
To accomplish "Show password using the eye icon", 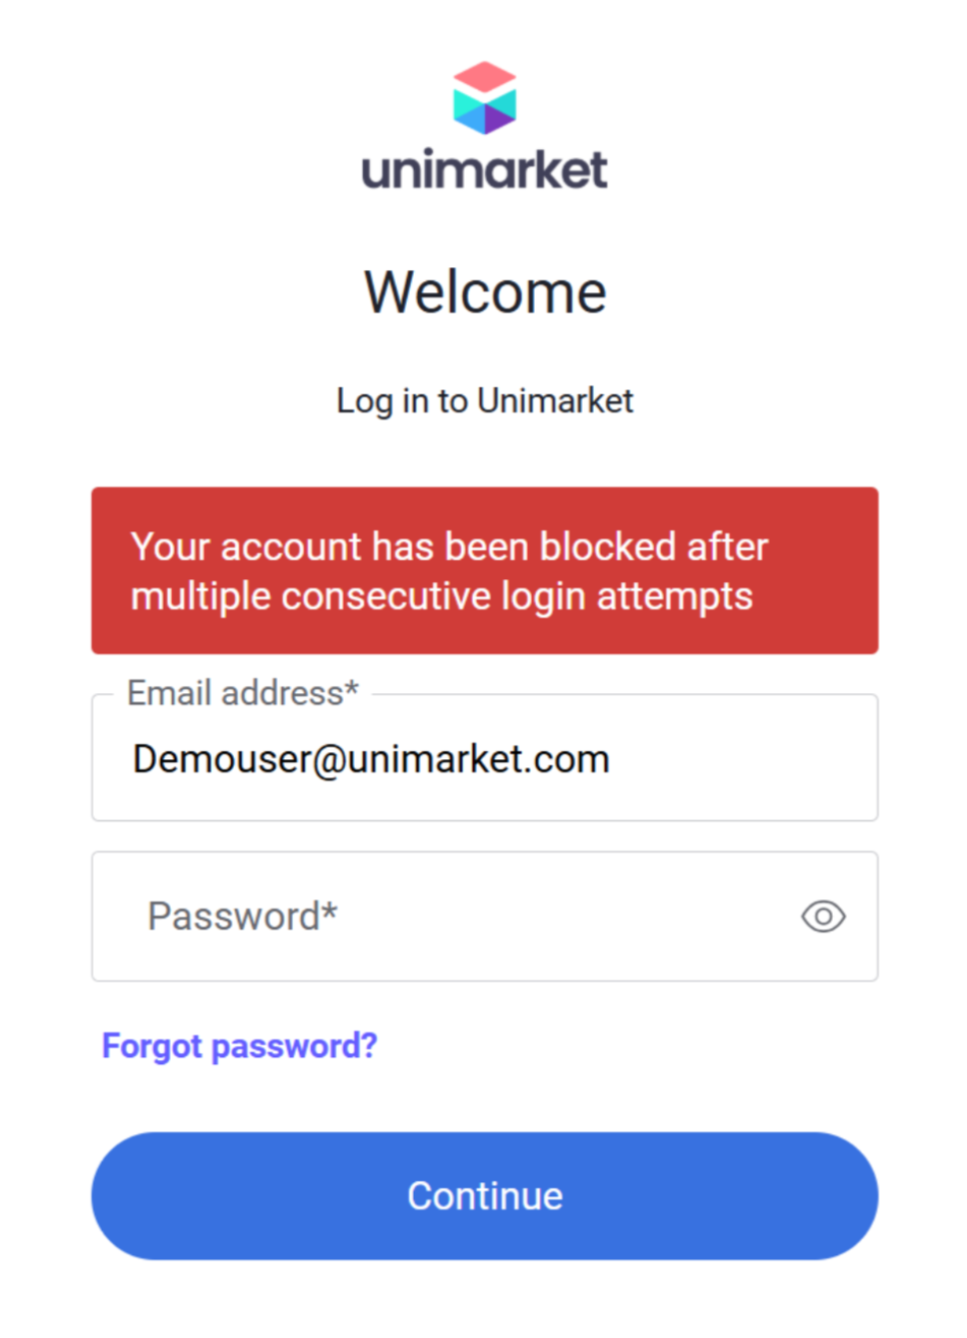I will (823, 916).
